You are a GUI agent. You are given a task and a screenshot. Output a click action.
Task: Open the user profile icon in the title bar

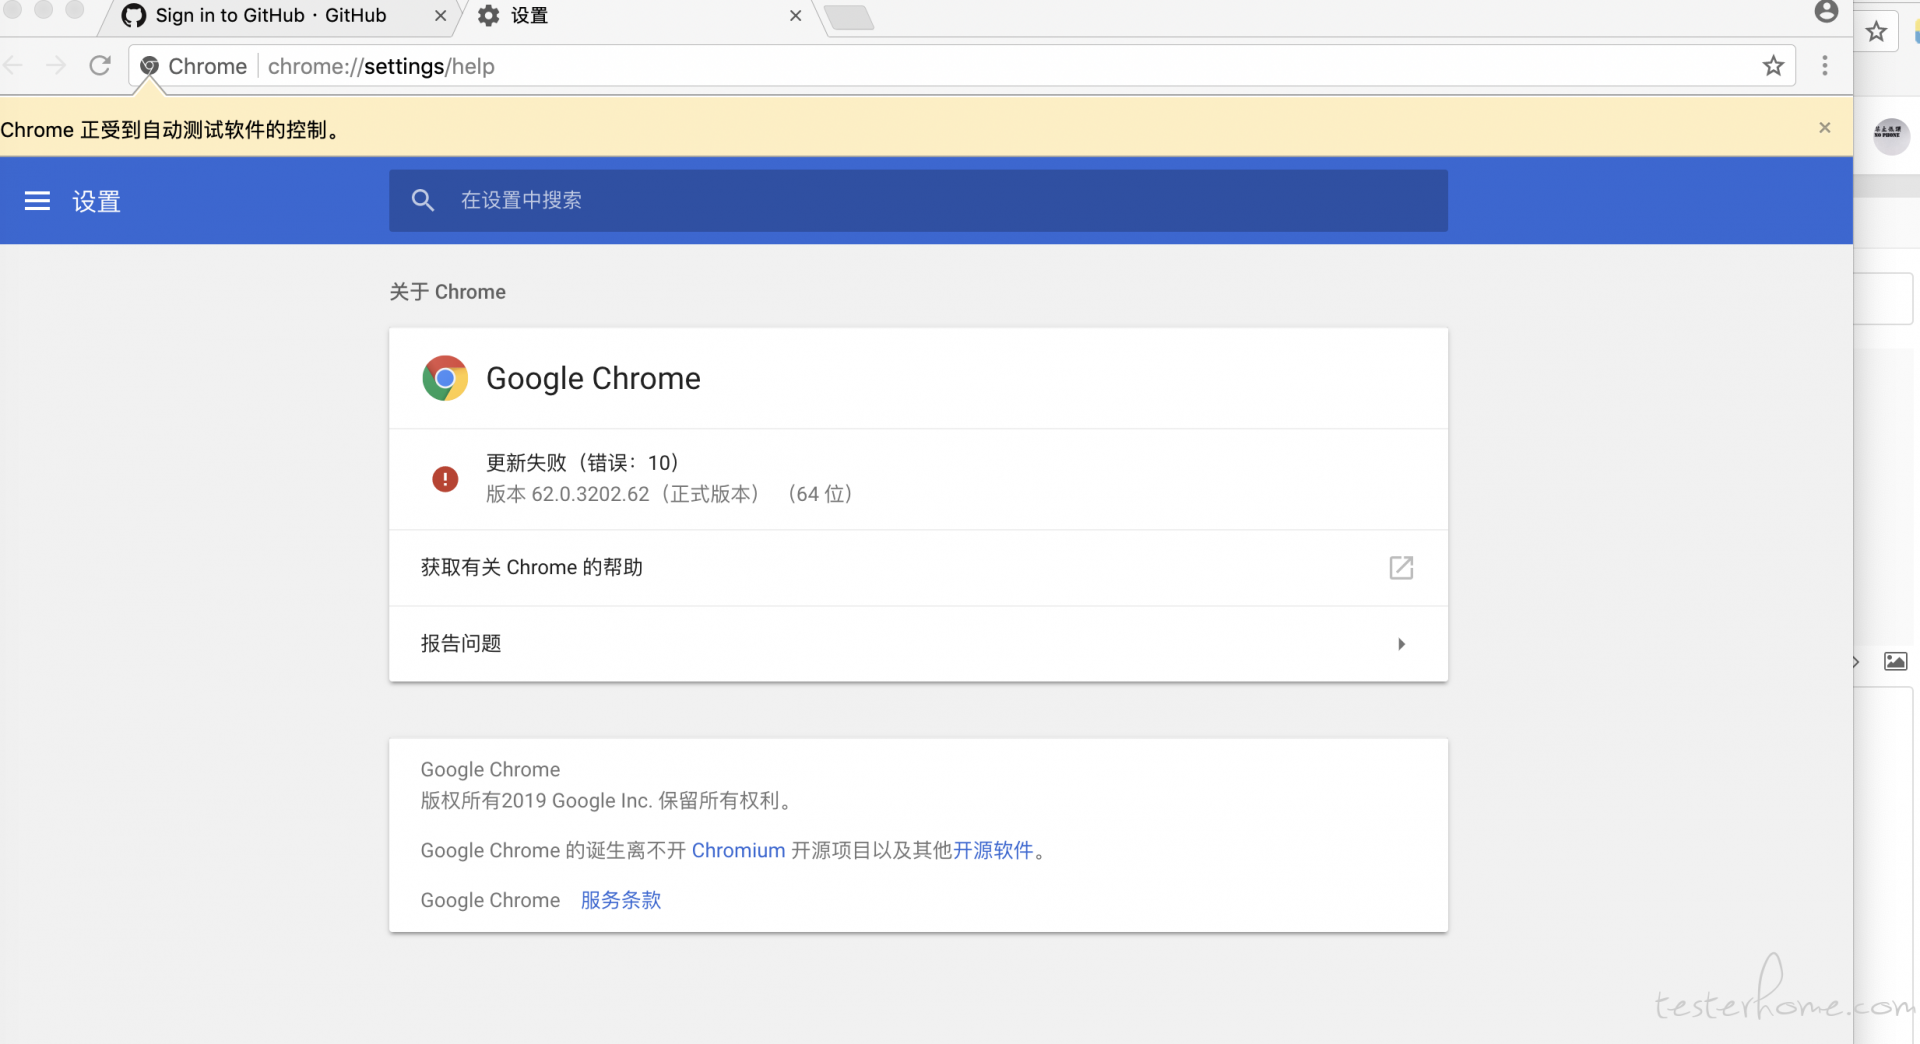click(x=1826, y=12)
